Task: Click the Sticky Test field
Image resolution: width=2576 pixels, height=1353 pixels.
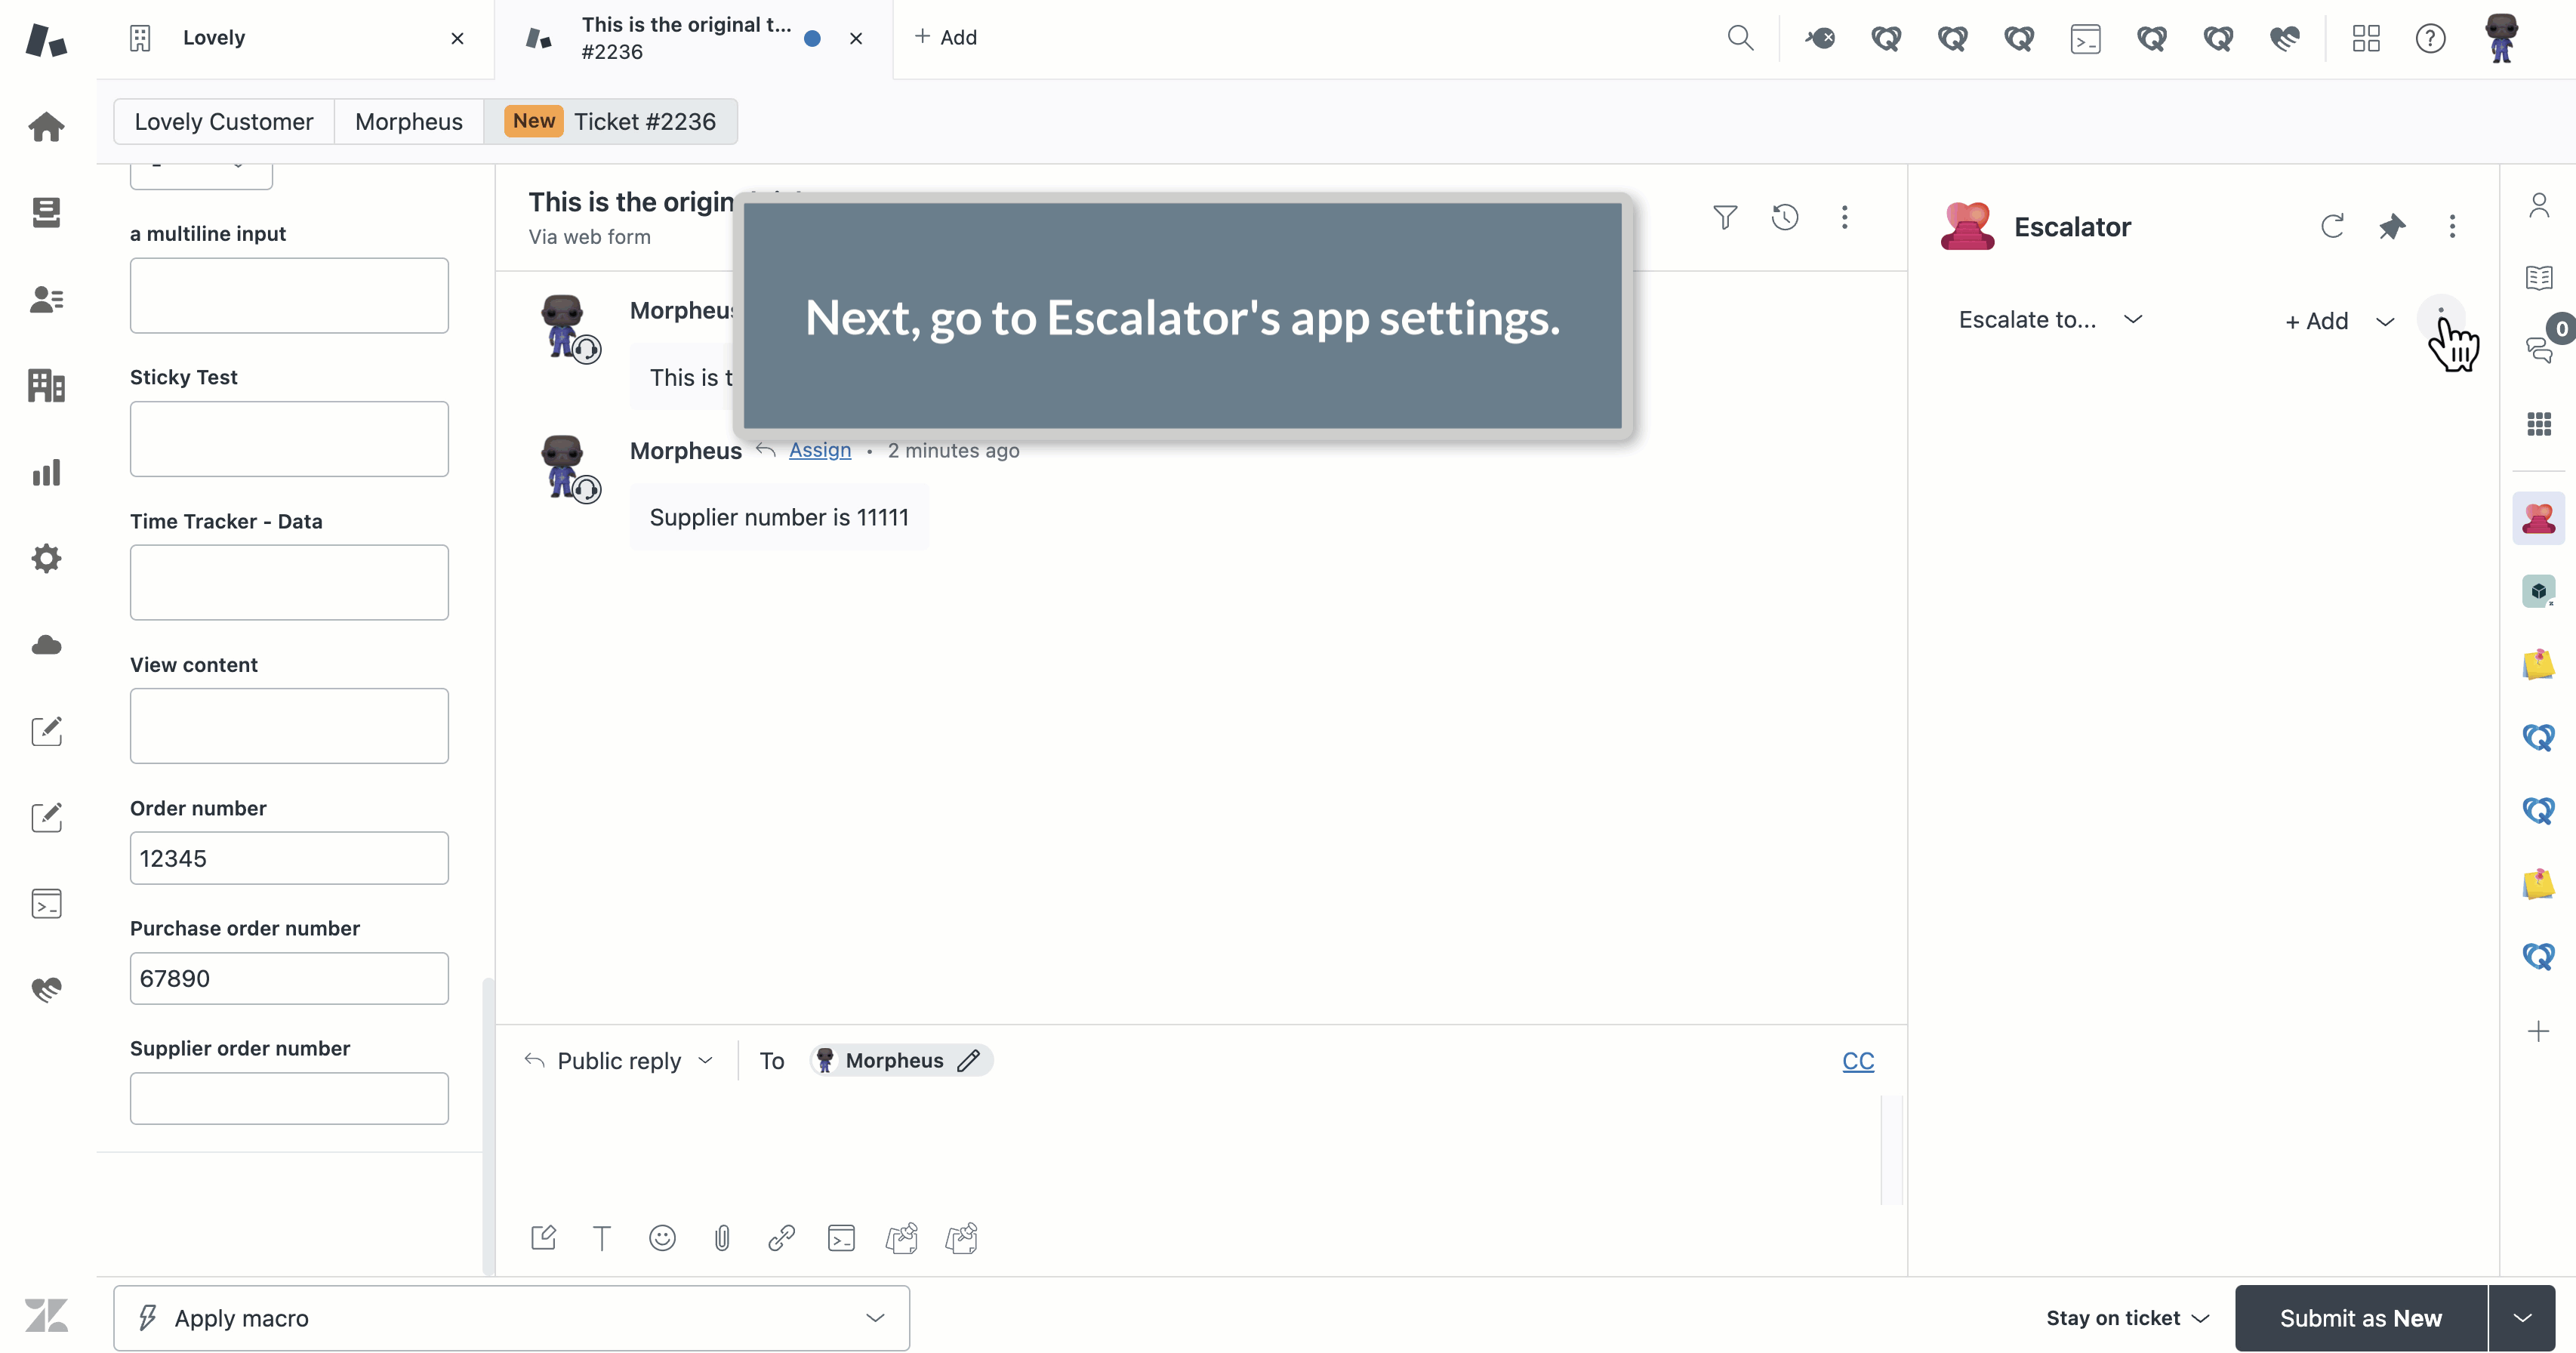Action: 289,439
